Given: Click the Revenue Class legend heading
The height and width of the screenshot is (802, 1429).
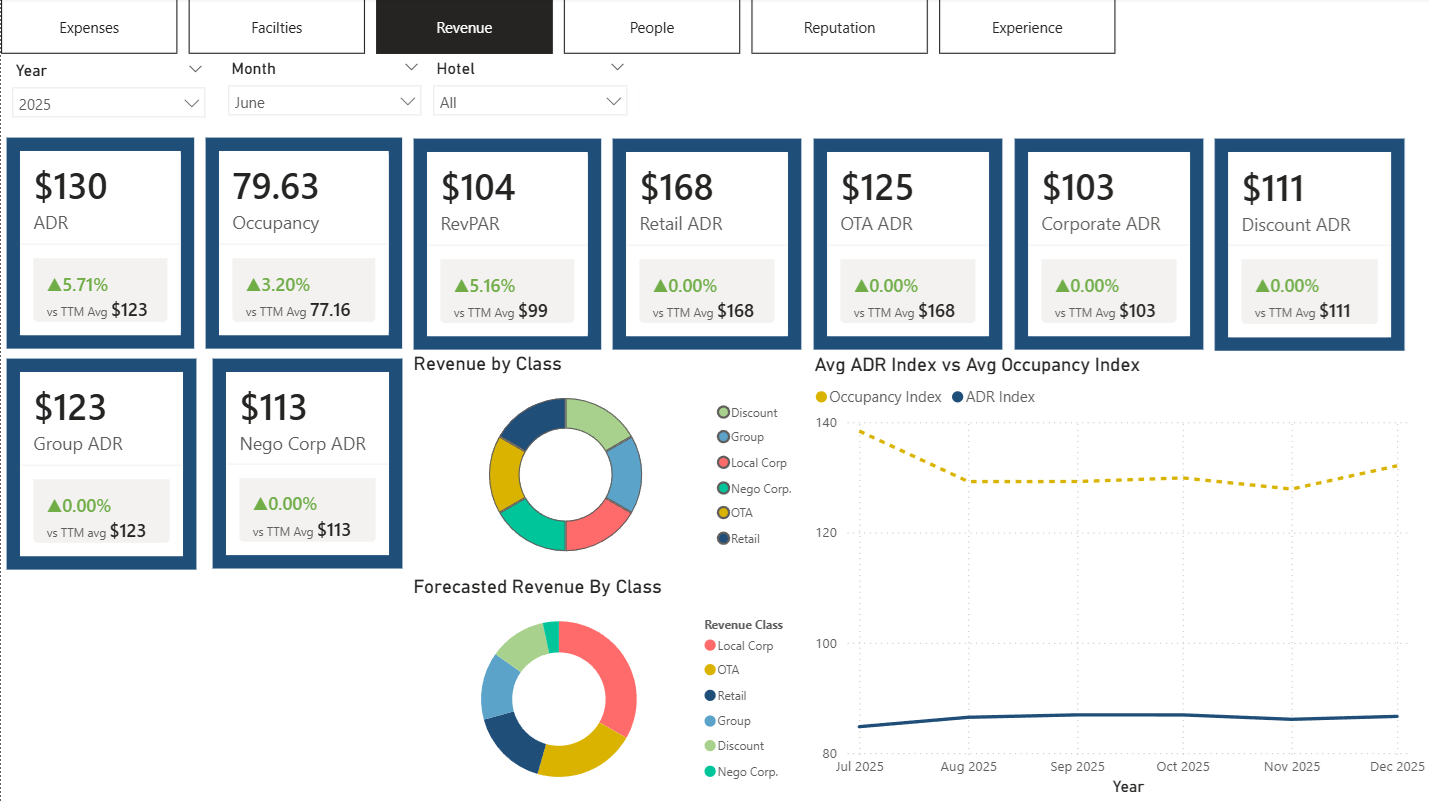Looking at the screenshot, I should (x=743, y=624).
